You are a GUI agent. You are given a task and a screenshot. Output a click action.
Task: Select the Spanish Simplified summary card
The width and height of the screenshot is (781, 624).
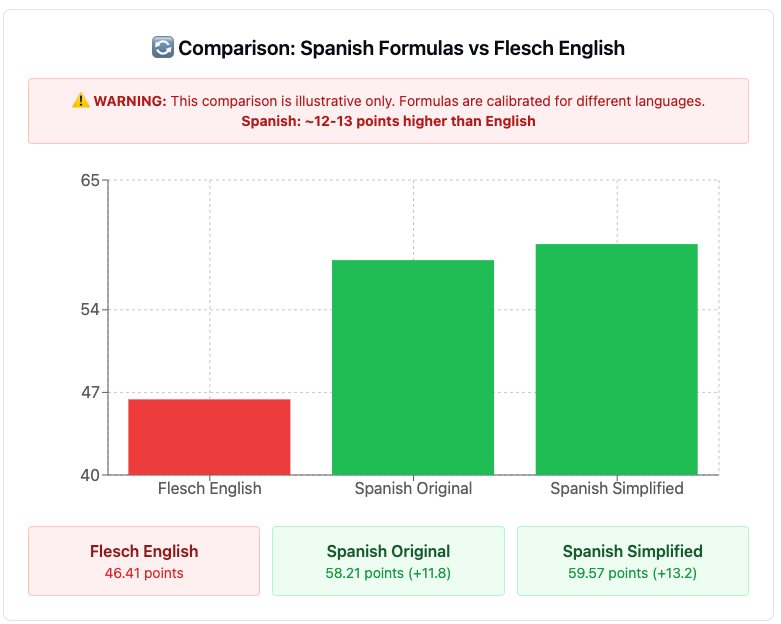(632, 561)
